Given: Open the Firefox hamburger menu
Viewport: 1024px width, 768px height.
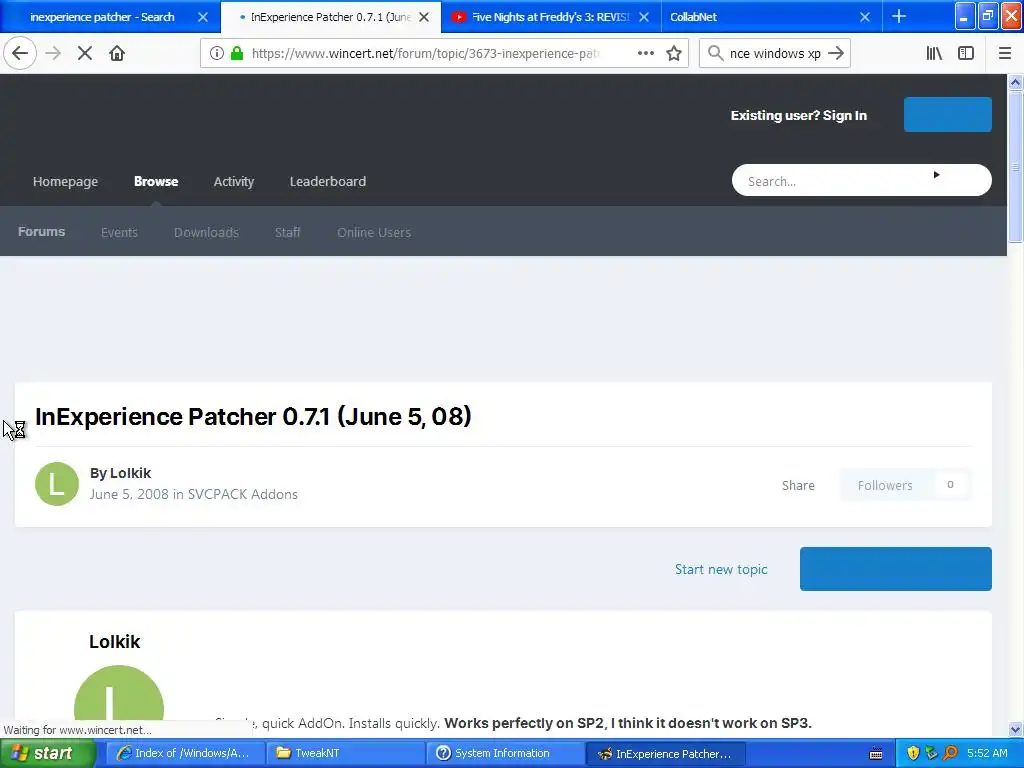Looking at the screenshot, I should (1004, 54).
